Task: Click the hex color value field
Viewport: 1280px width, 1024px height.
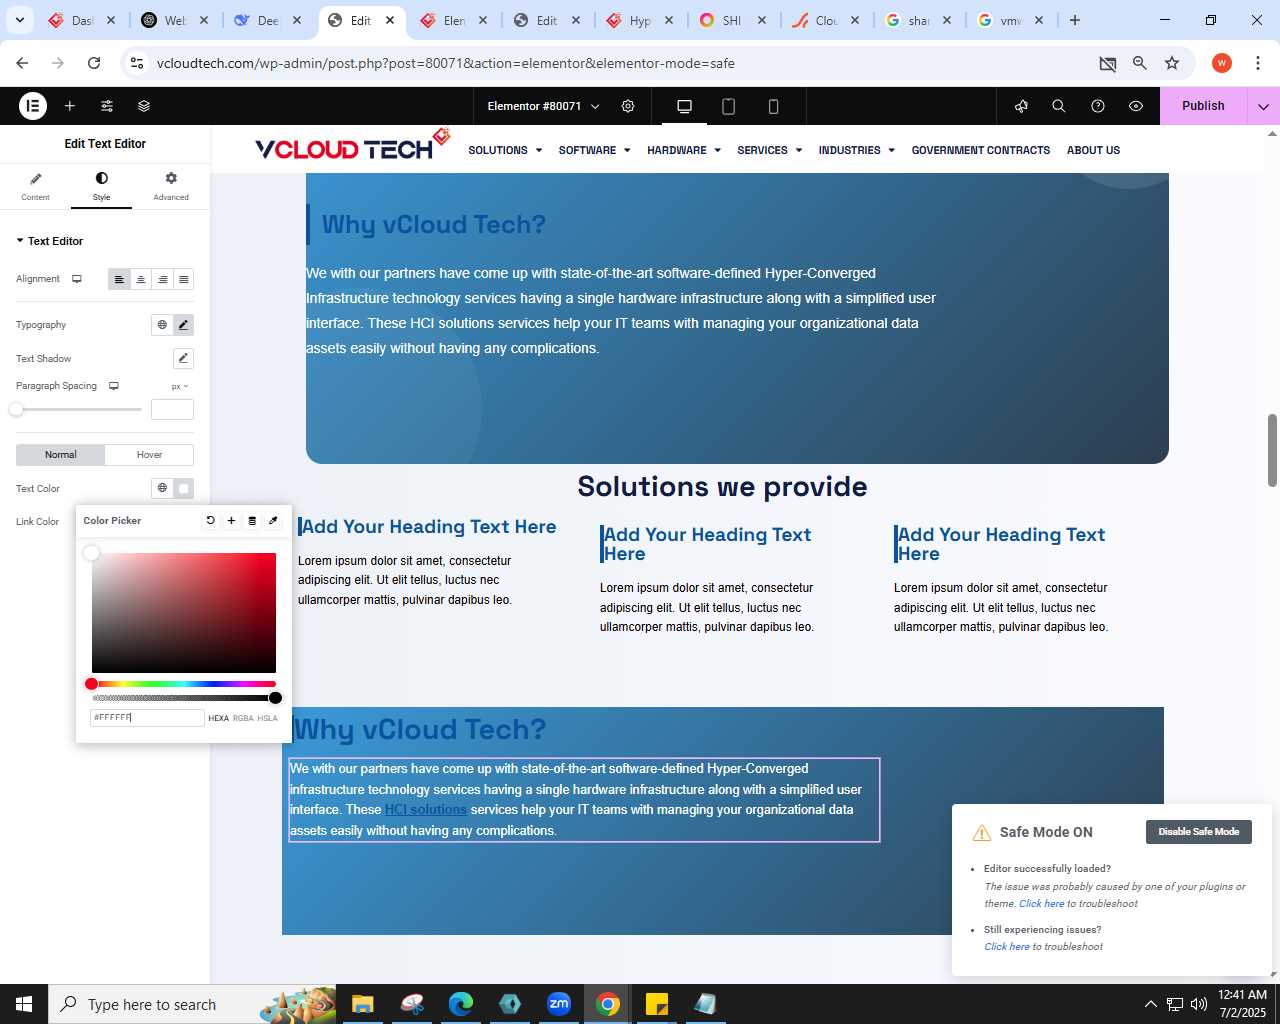Action: click(x=147, y=717)
